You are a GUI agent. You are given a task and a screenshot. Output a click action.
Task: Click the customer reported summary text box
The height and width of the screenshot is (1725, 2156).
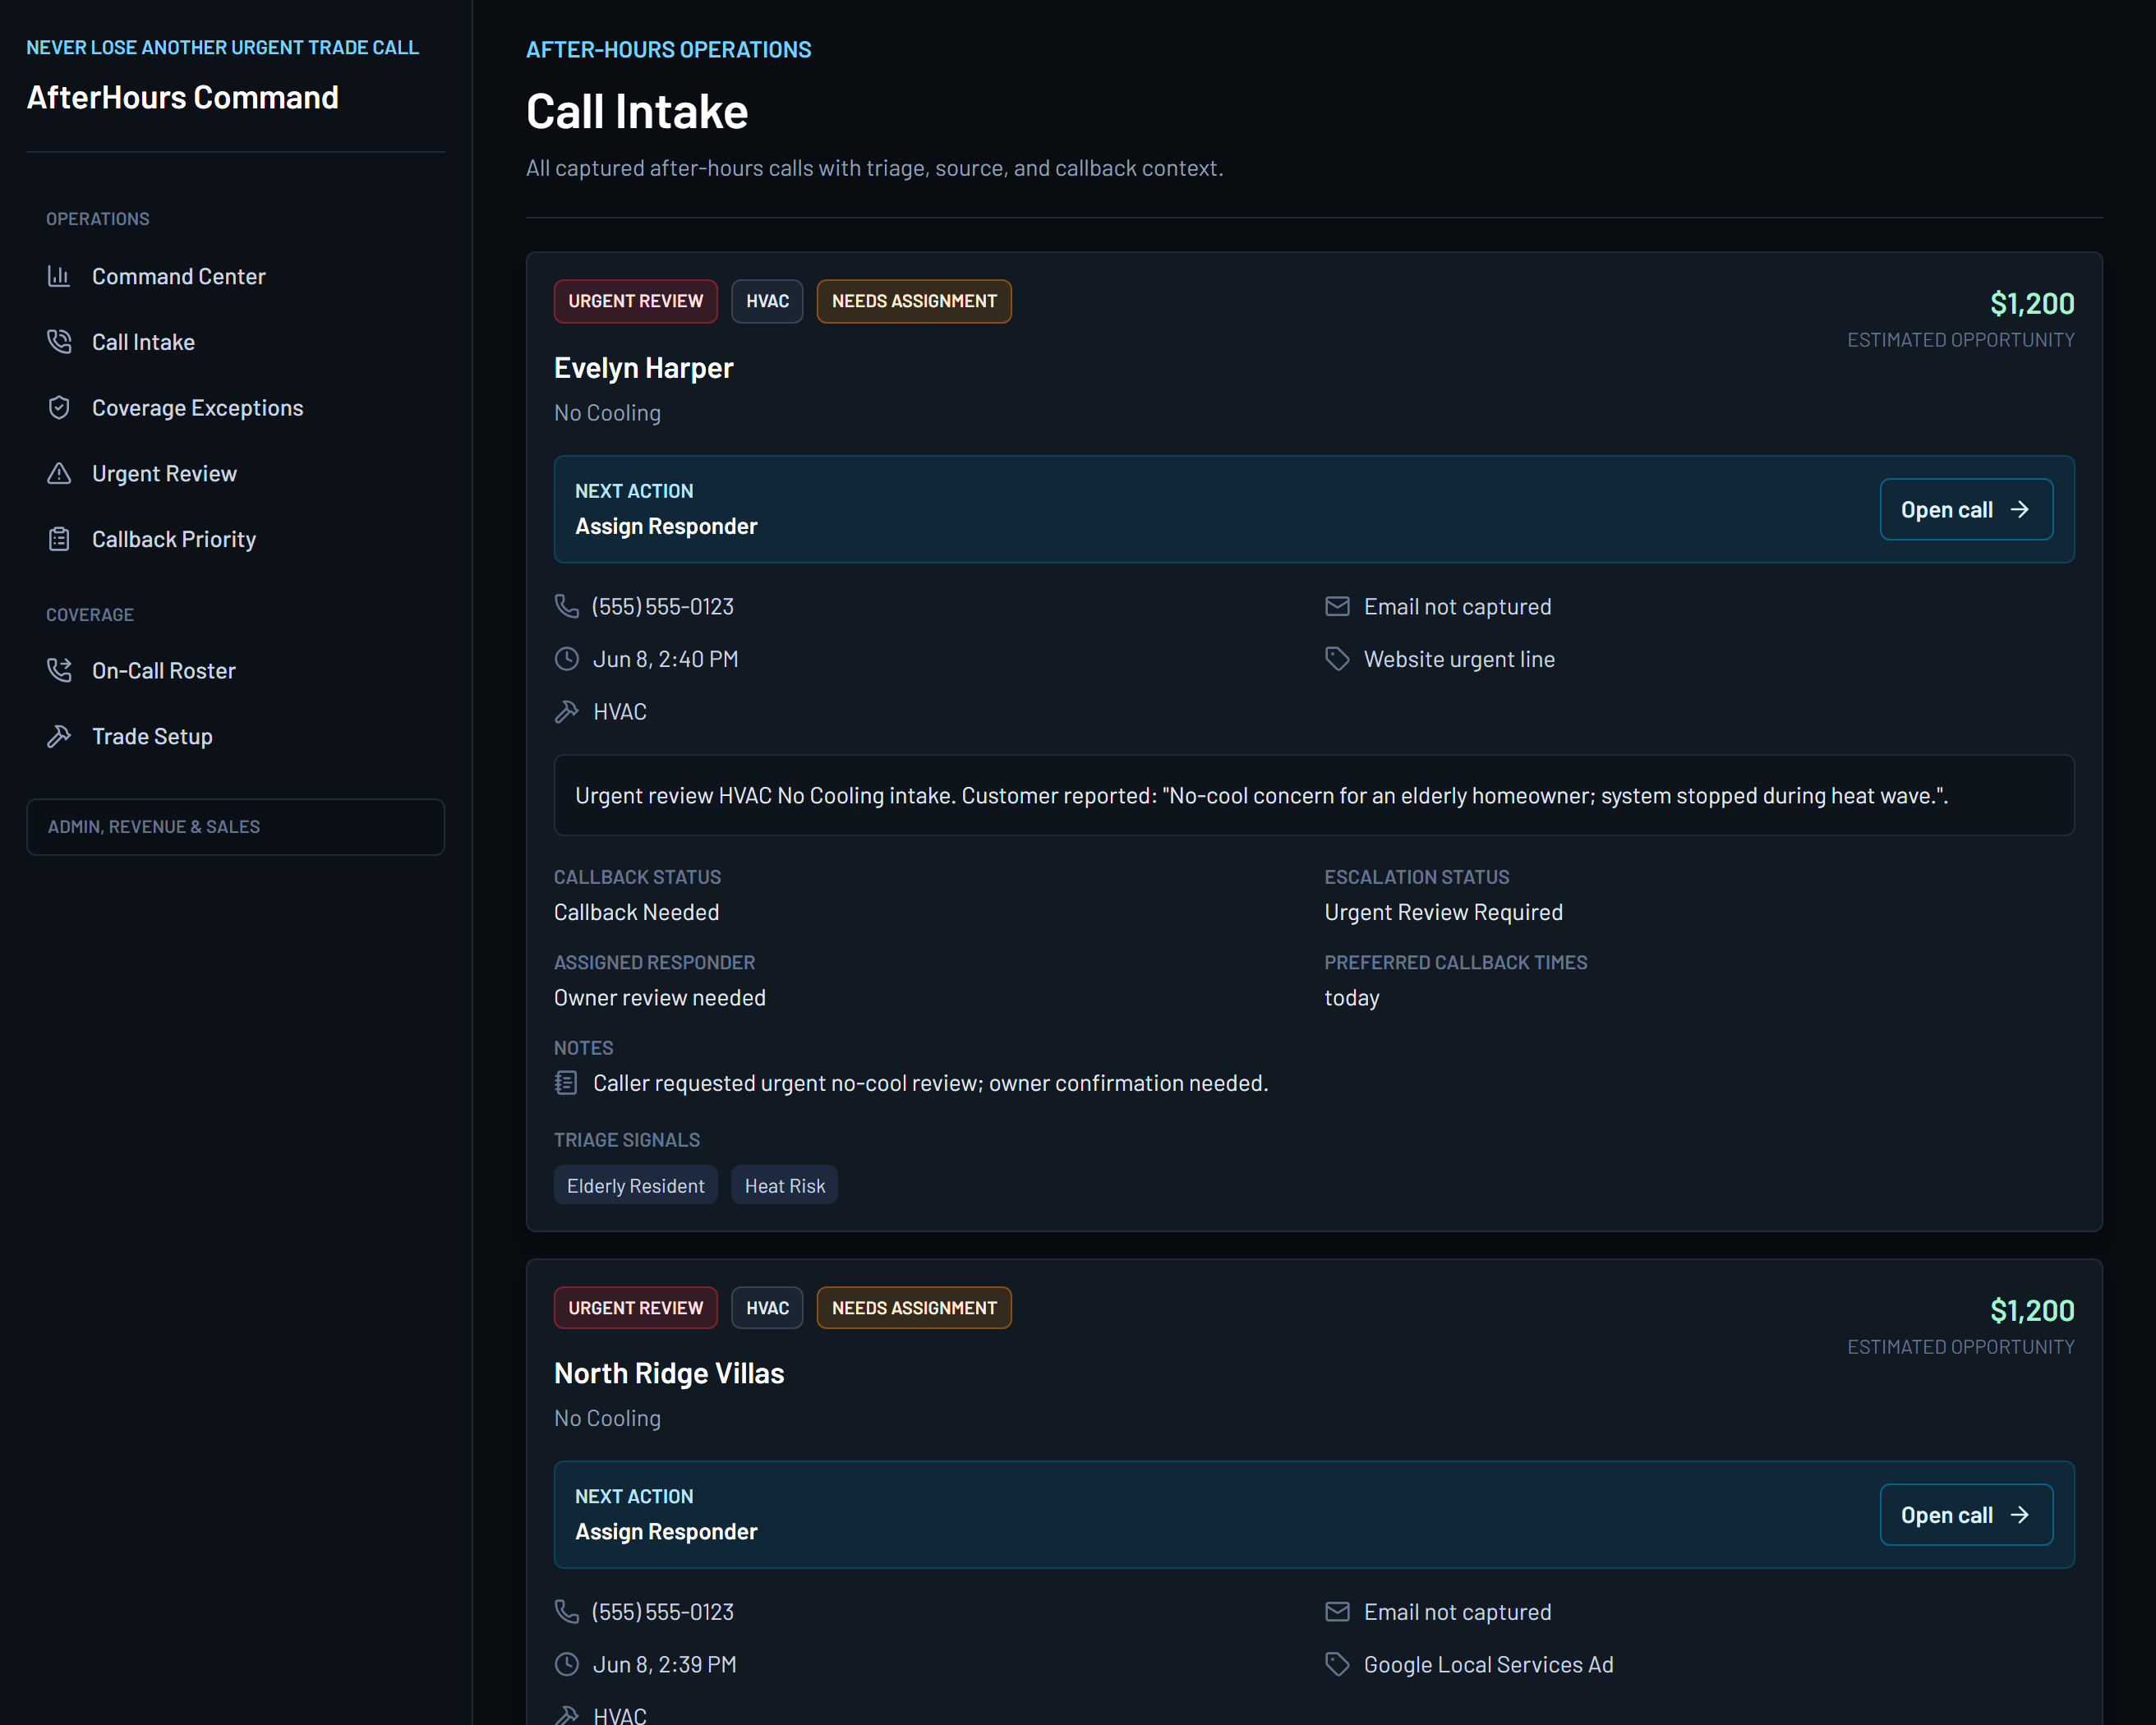[1314, 795]
